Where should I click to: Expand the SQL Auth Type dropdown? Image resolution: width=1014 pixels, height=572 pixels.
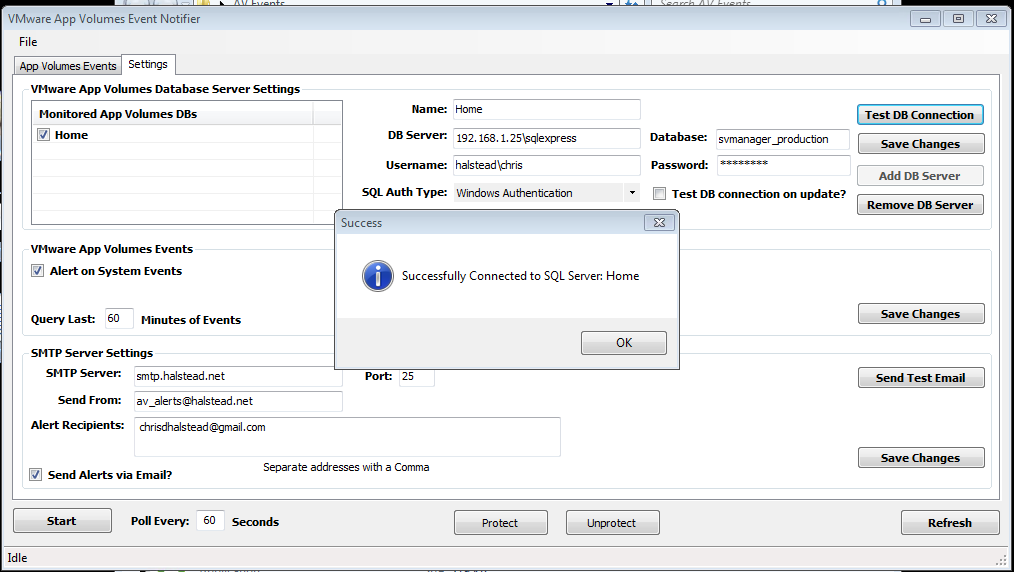pyautogui.click(x=632, y=193)
